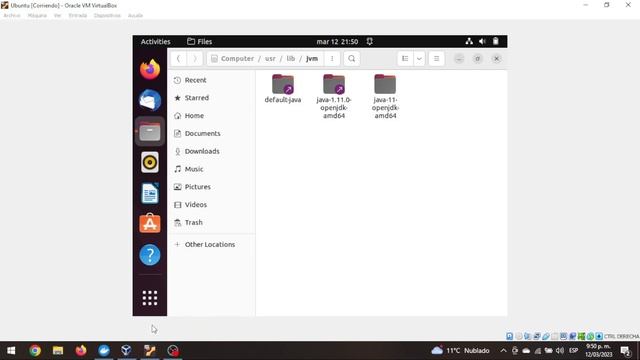Open the Files app menu in top bar
The image size is (640, 360).
pyautogui.click(x=200, y=42)
